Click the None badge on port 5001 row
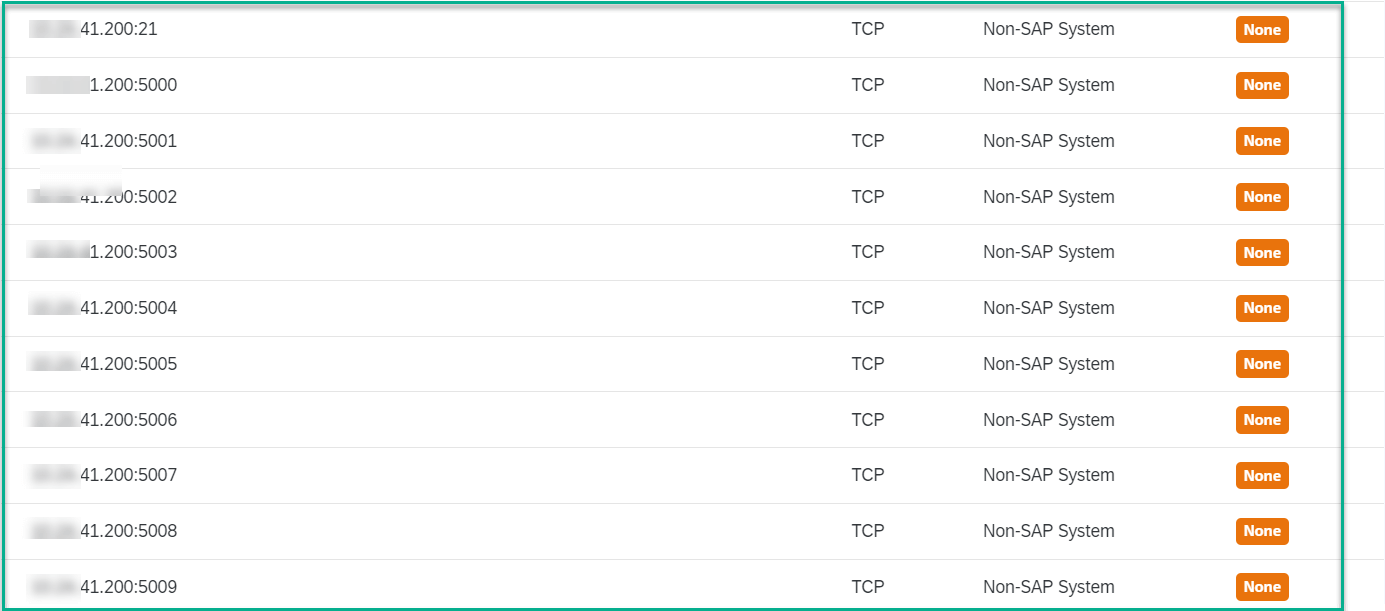Viewport: 1385px width, 611px height. coord(1261,141)
